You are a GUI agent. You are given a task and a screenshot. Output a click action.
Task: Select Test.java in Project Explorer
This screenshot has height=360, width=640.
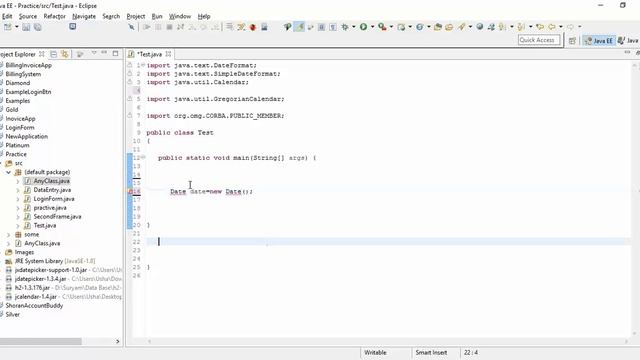click(x=44, y=226)
